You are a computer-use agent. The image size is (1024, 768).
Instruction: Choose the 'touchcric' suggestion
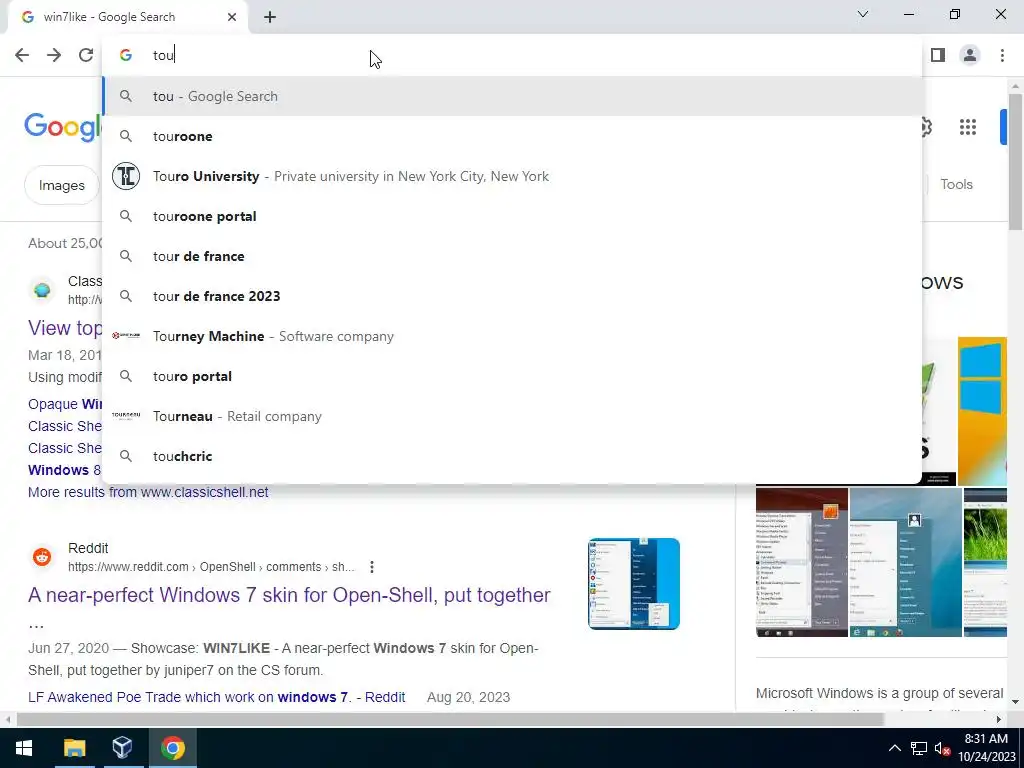coord(512,456)
